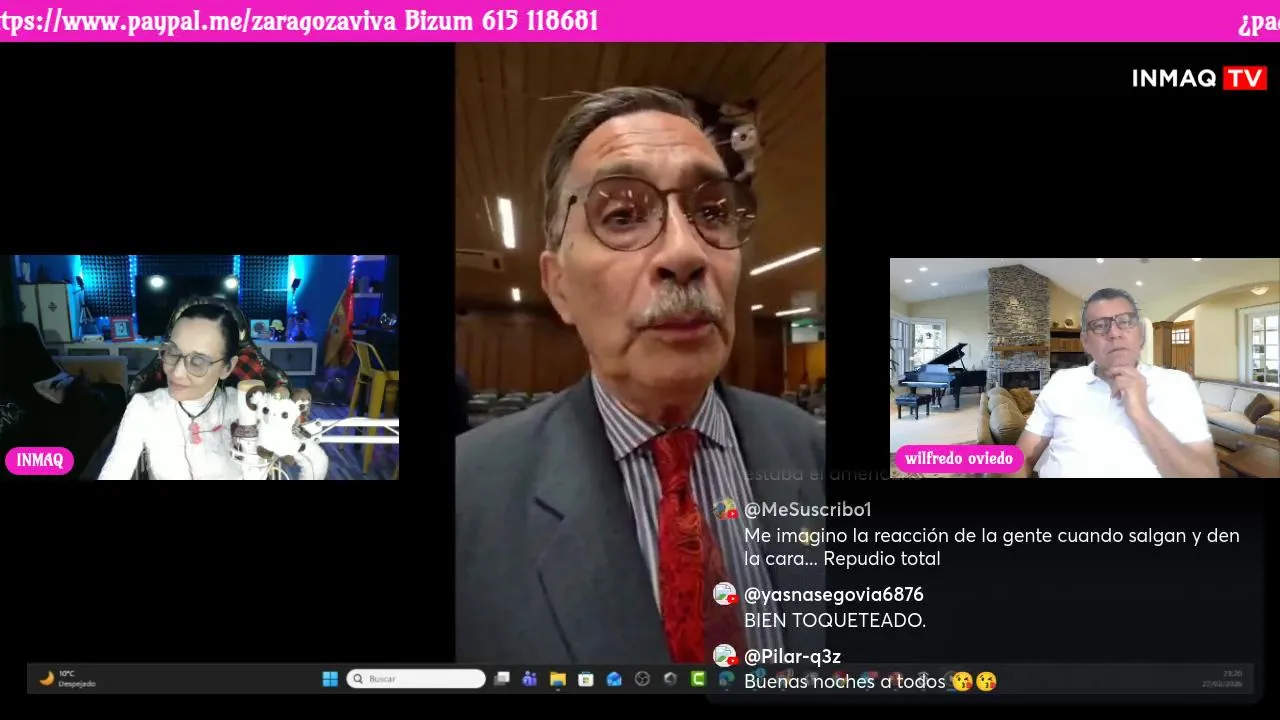This screenshot has width=1280, height=720.
Task: Open the weather widget showing 10°C
Action: [67, 679]
